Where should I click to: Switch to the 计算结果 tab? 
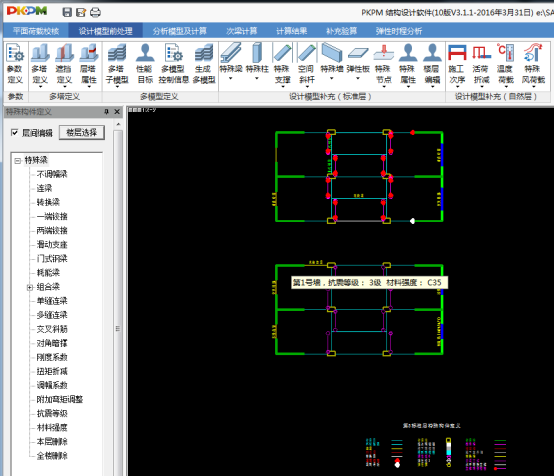pos(291,31)
